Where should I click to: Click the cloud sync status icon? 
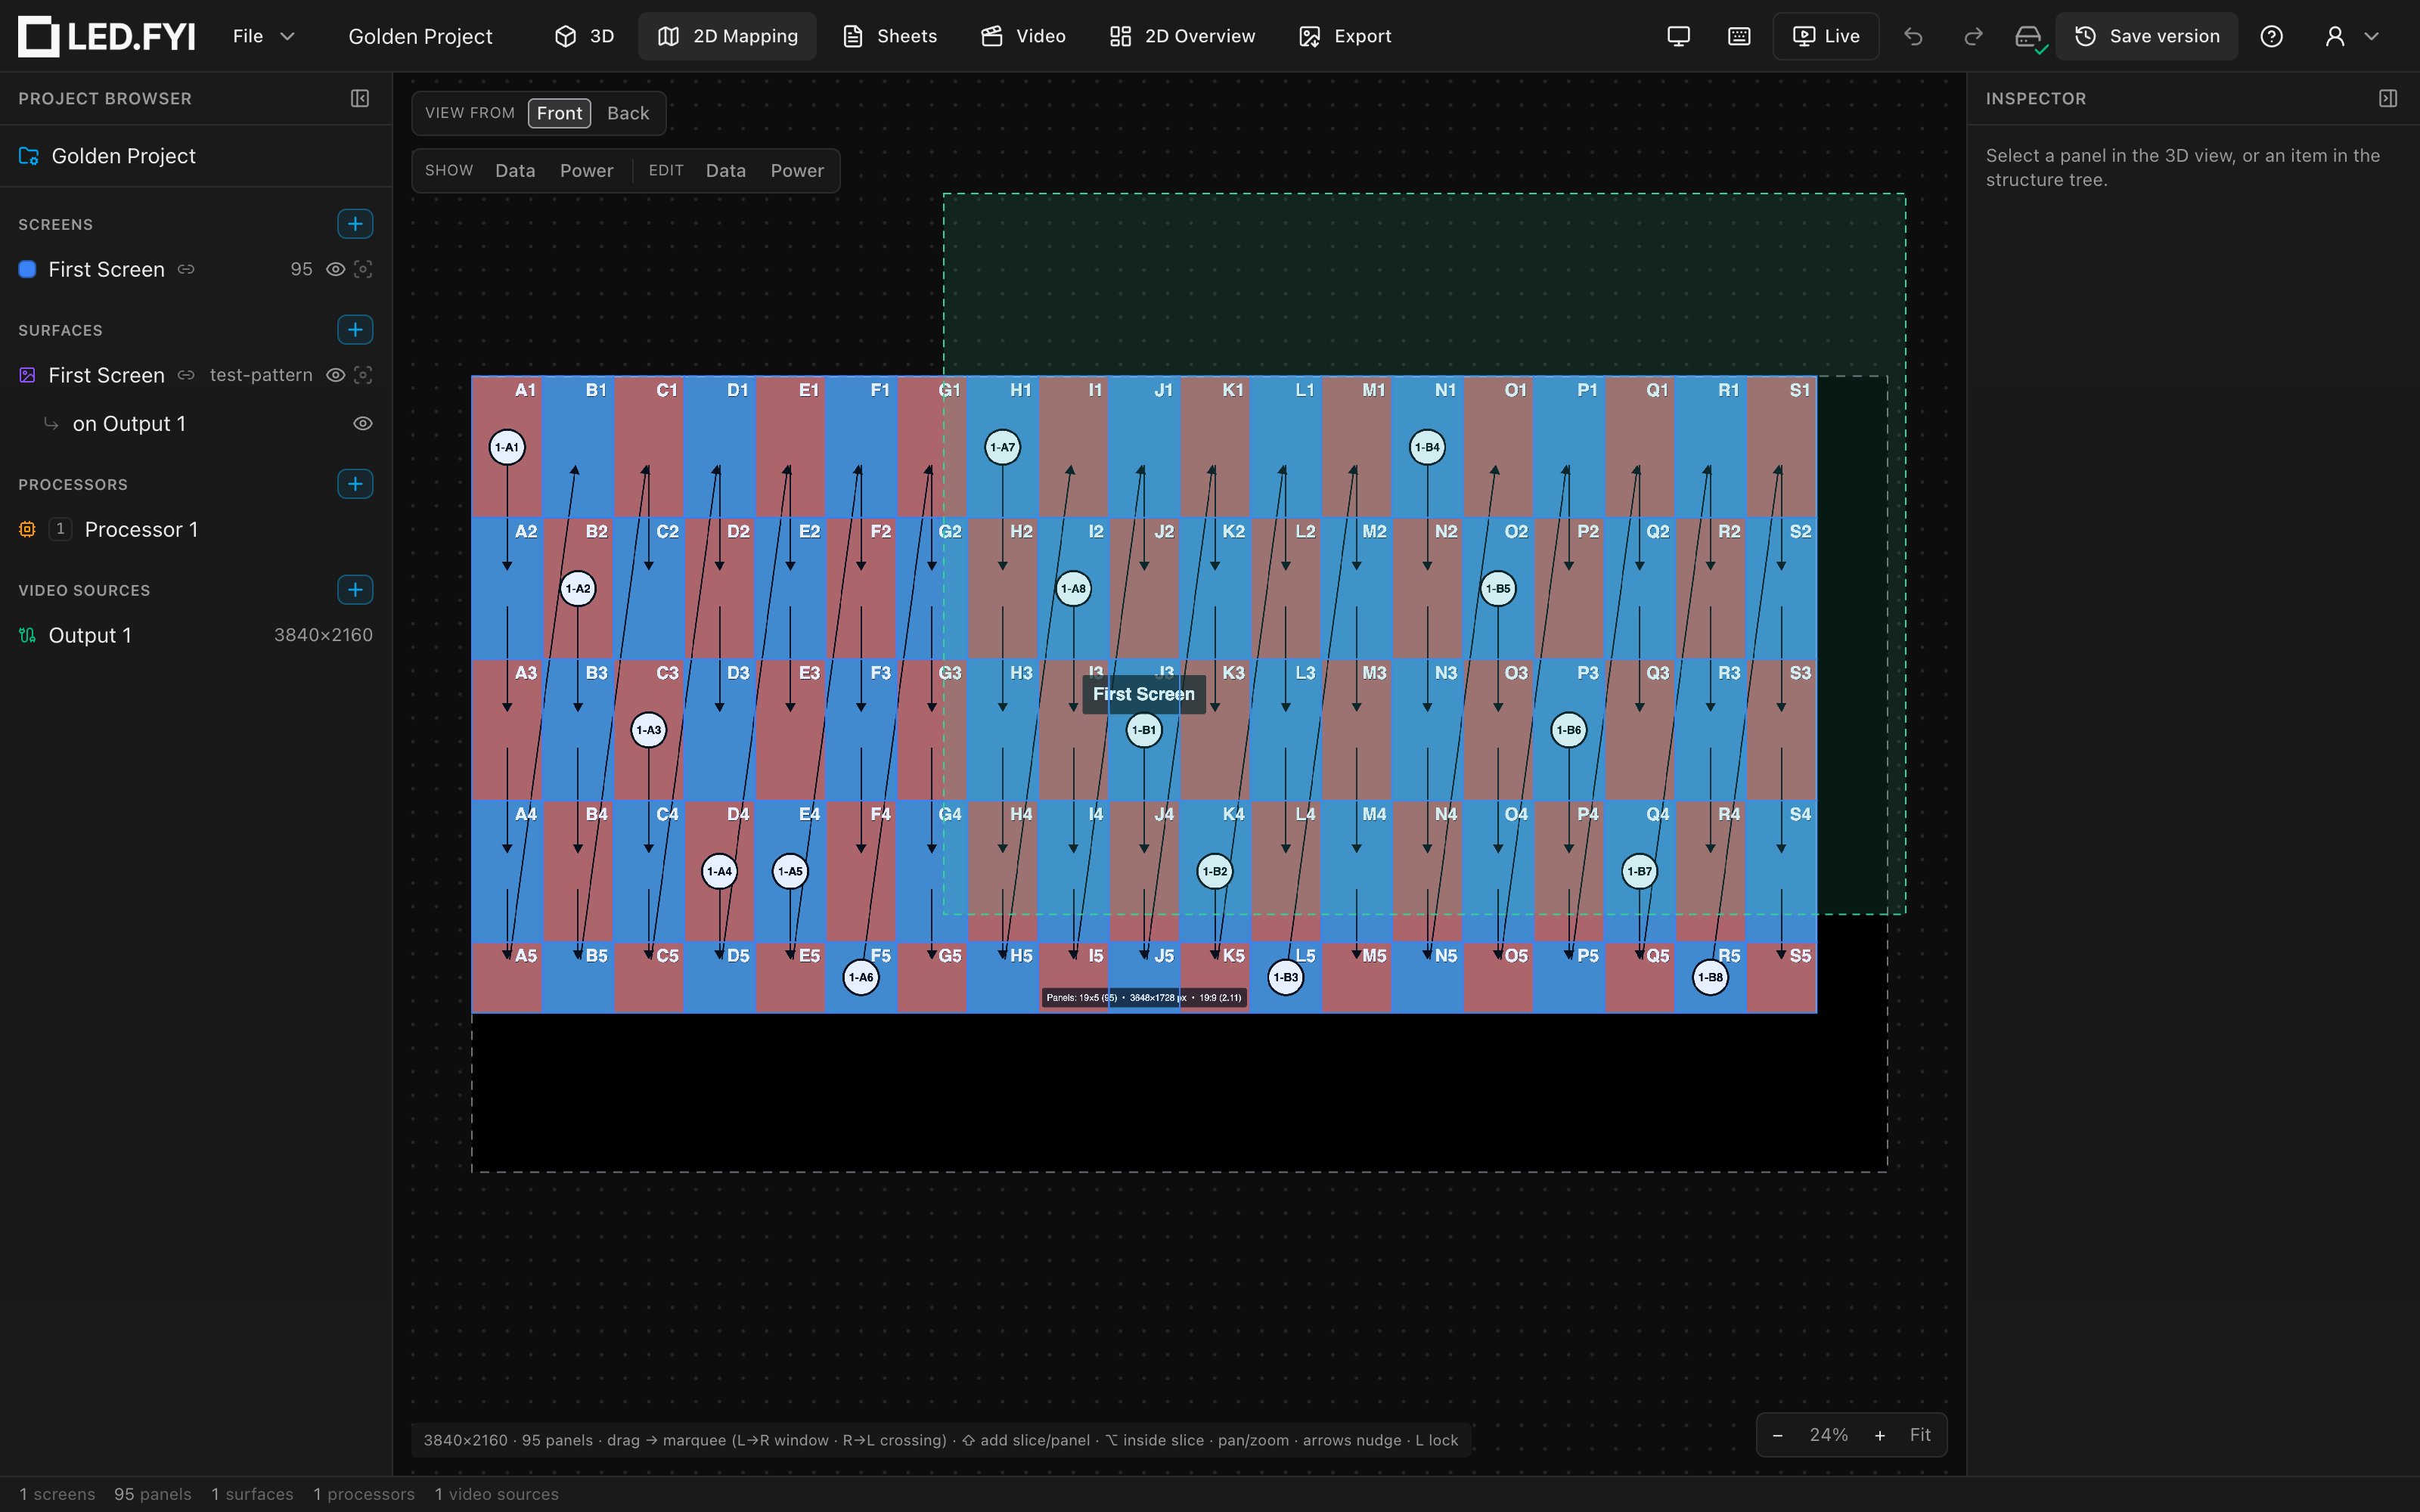point(2030,38)
